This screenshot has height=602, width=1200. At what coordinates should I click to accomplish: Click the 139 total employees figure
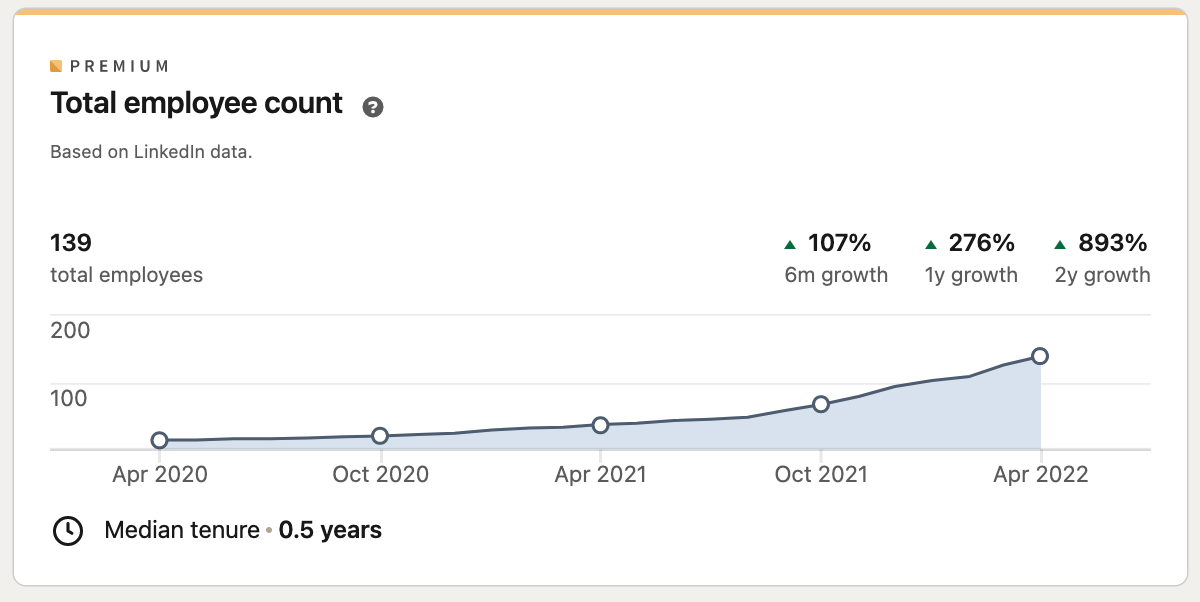[x=71, y=243]
